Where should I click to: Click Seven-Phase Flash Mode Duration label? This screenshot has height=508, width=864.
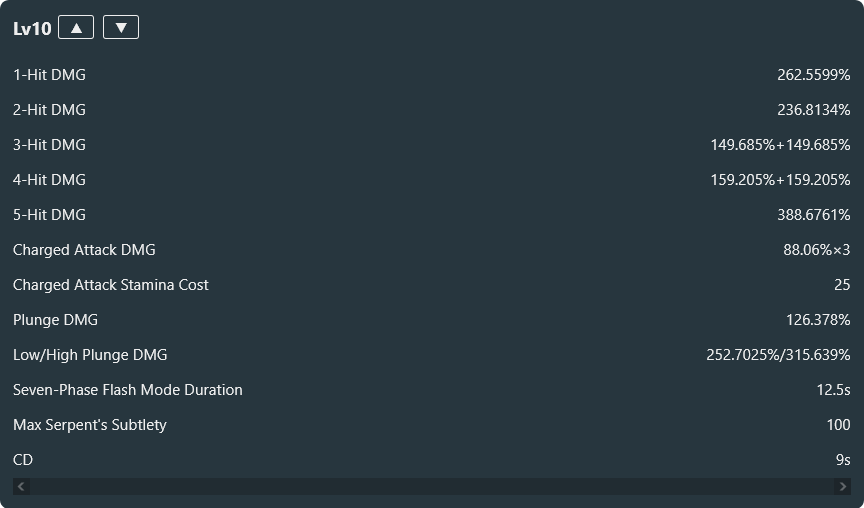pos(128,390)
